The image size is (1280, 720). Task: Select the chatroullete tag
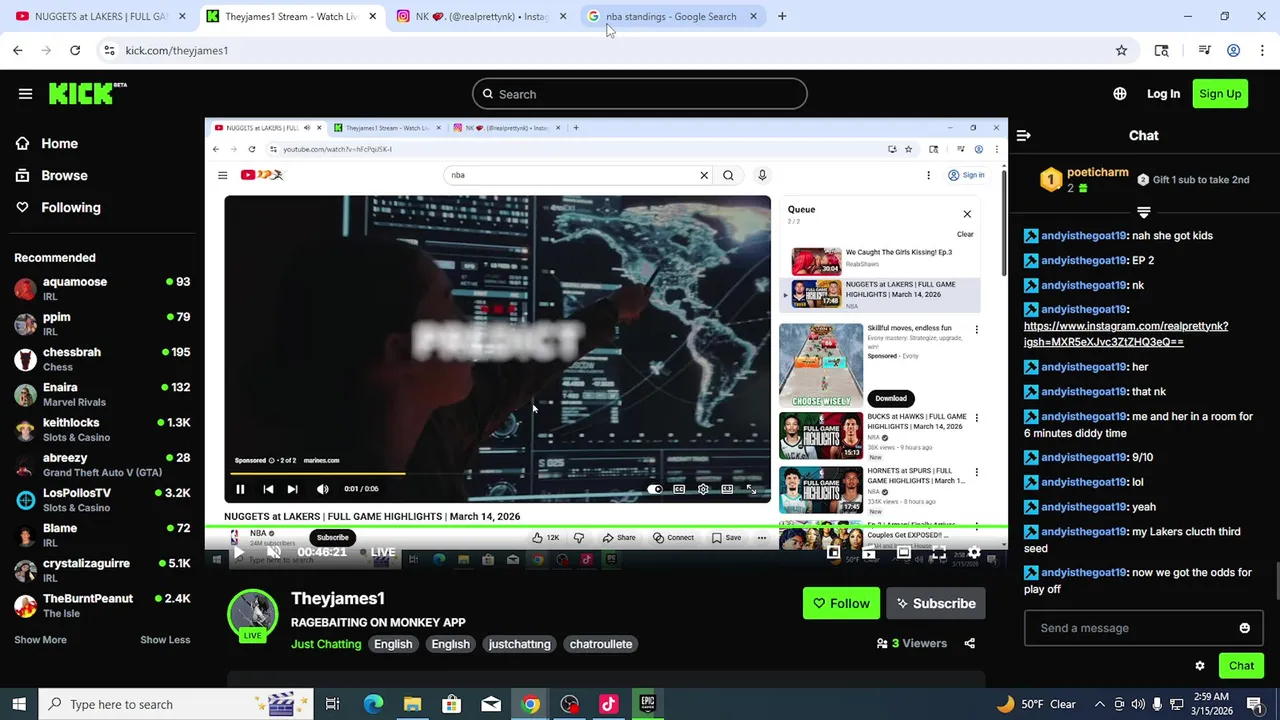601,644
